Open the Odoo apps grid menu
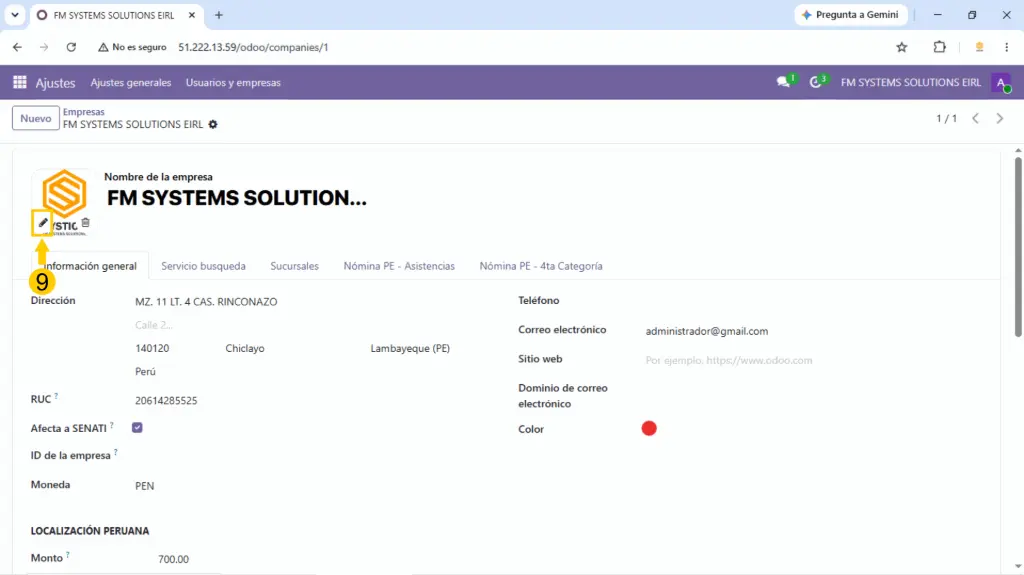The image size is (1024, 575). coord(20,82)
